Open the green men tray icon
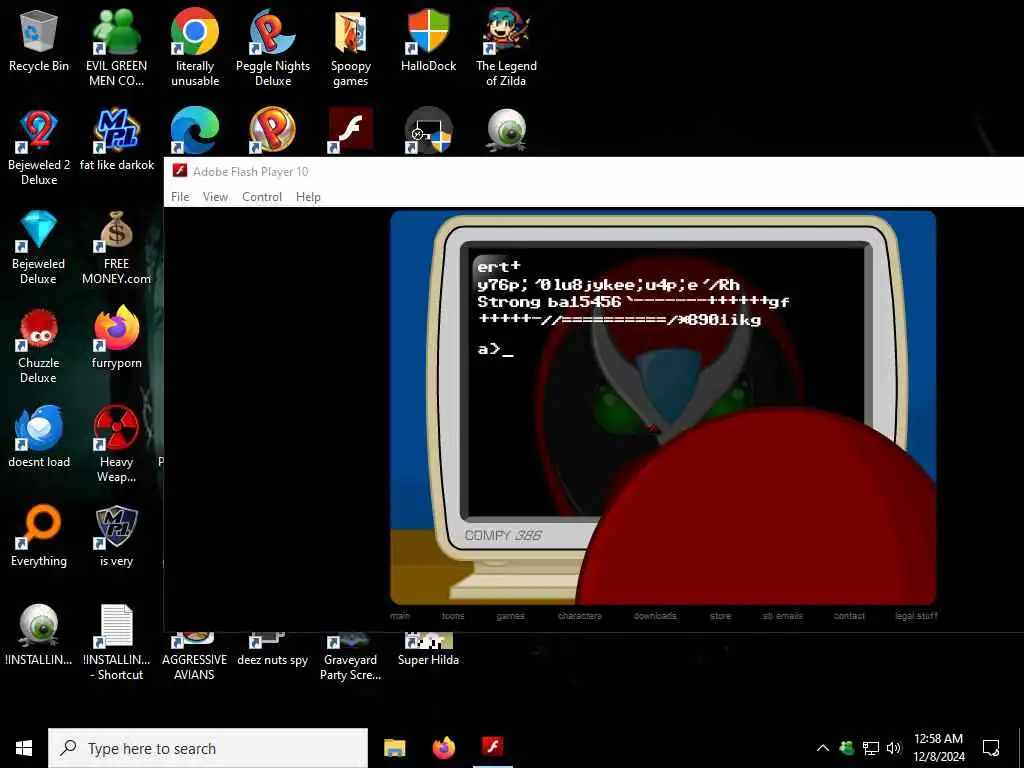Screen dimensions: 1024x768 tap(847, 748)
